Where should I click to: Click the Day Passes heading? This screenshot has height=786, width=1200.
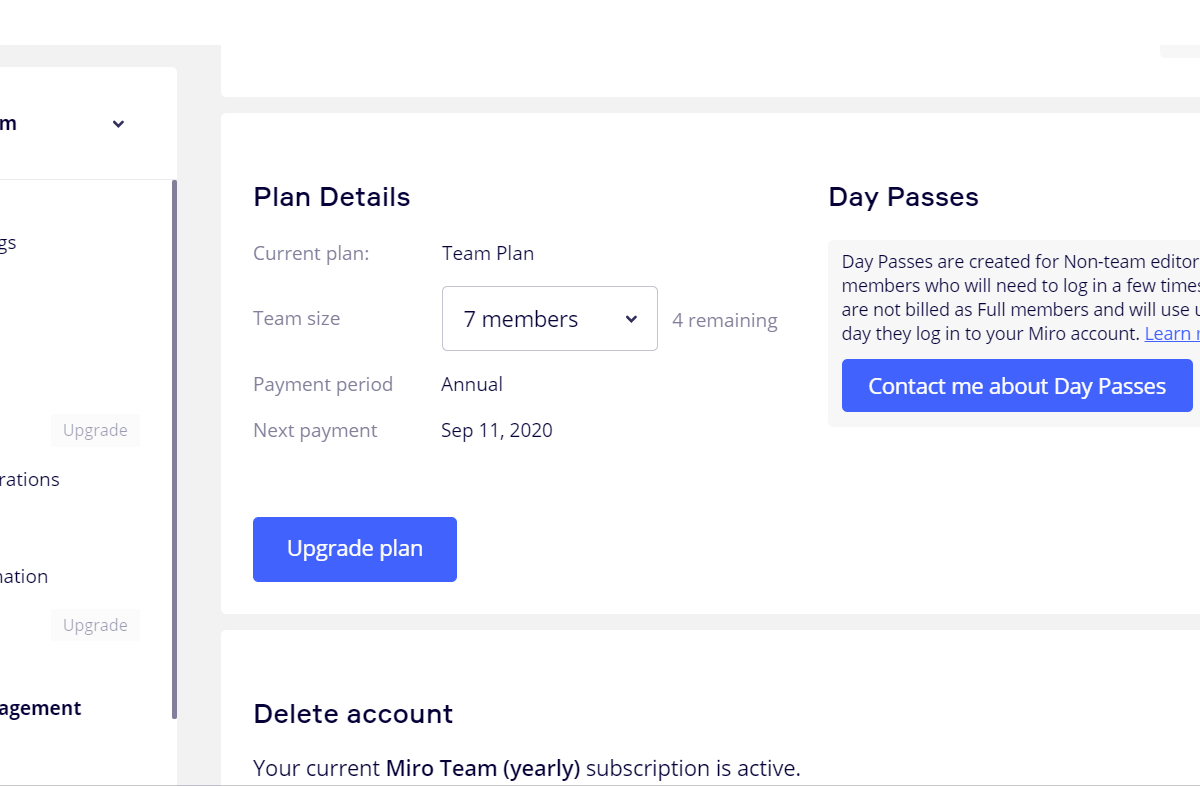(903, 197)
